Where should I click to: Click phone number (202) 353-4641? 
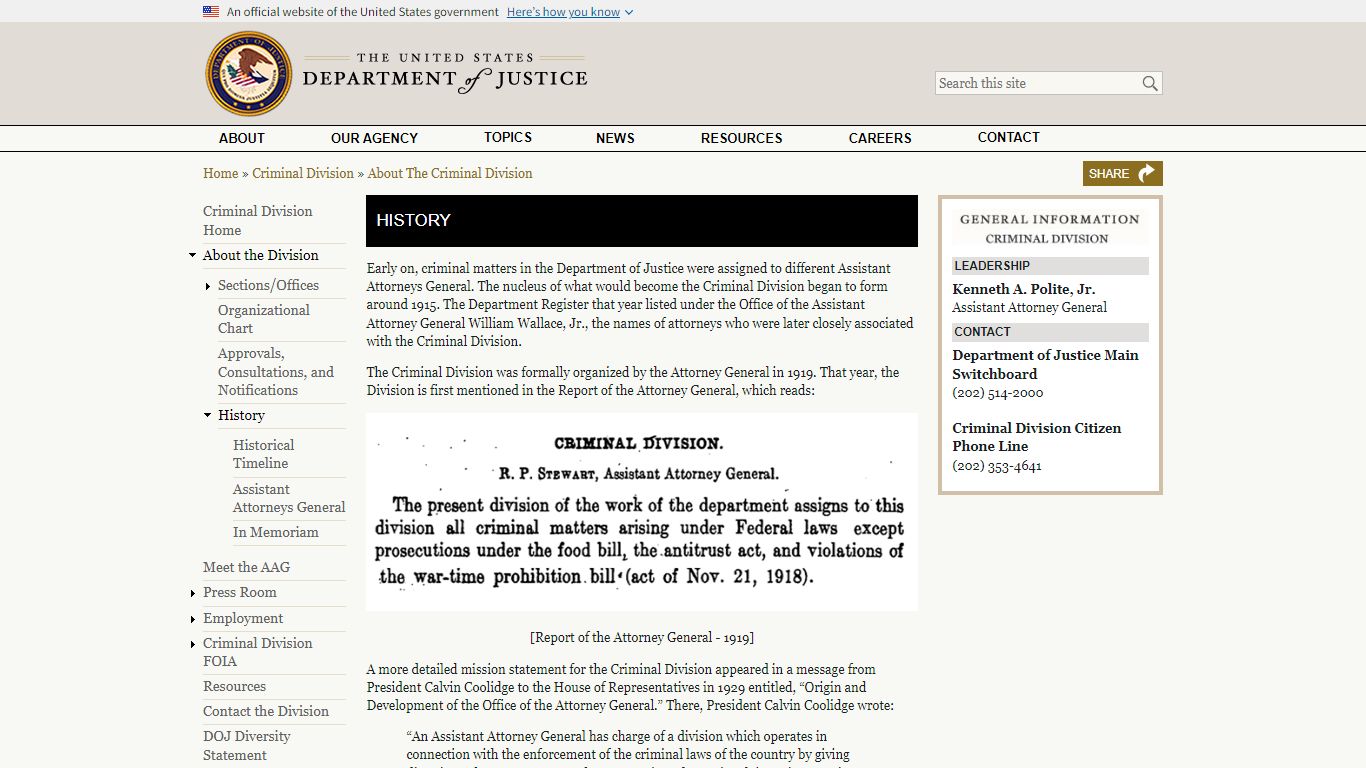click(x=997, y=466)
